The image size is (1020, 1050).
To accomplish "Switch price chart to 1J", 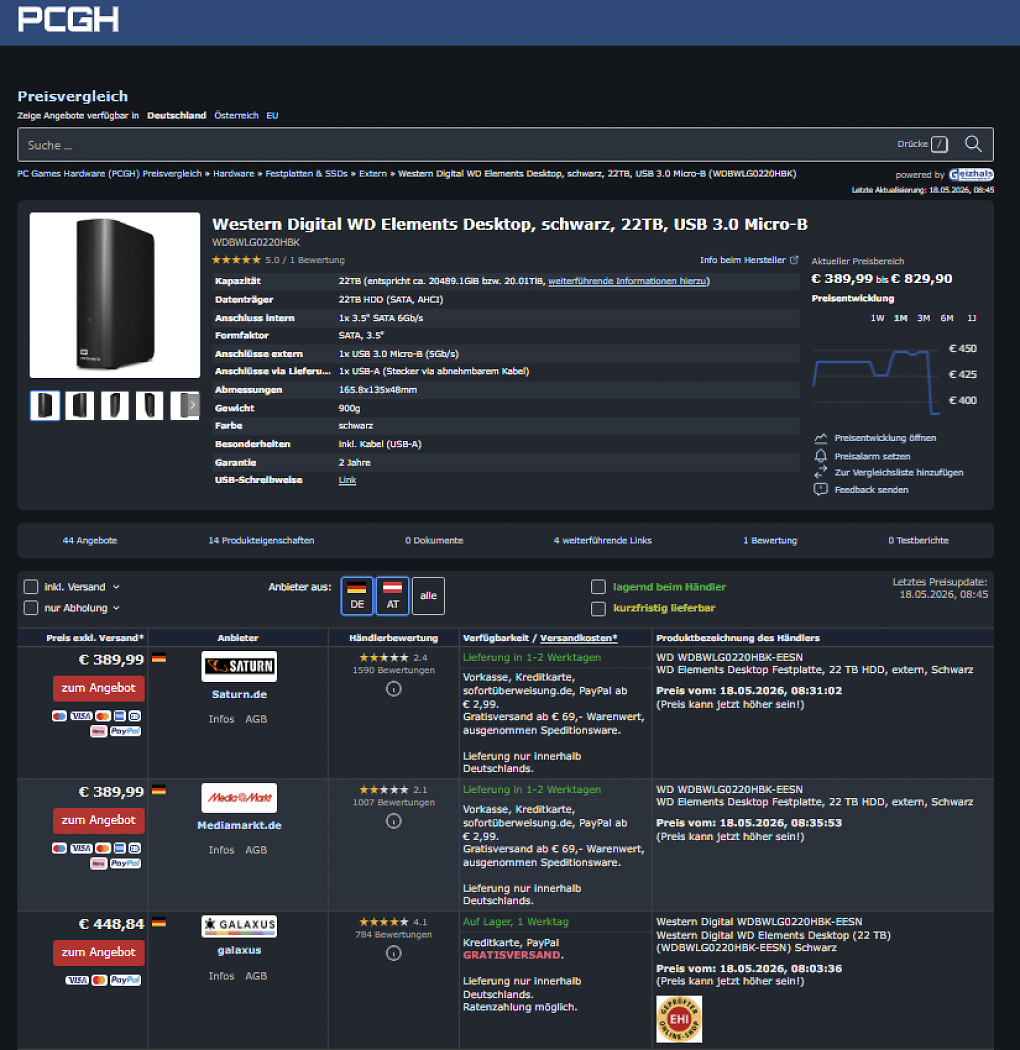I will pos(971,318).
